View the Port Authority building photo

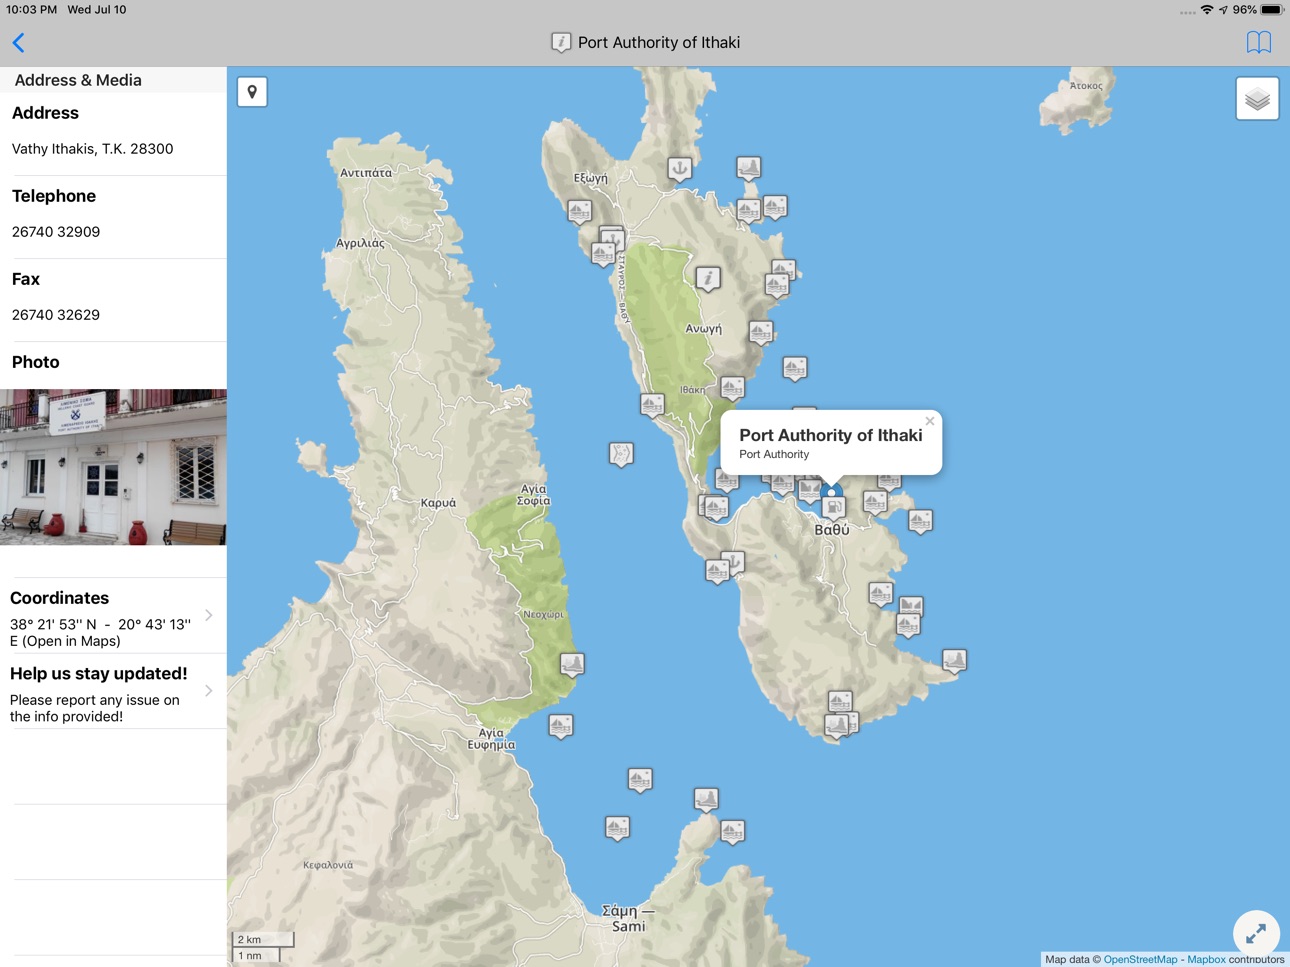tap(113, 467)
